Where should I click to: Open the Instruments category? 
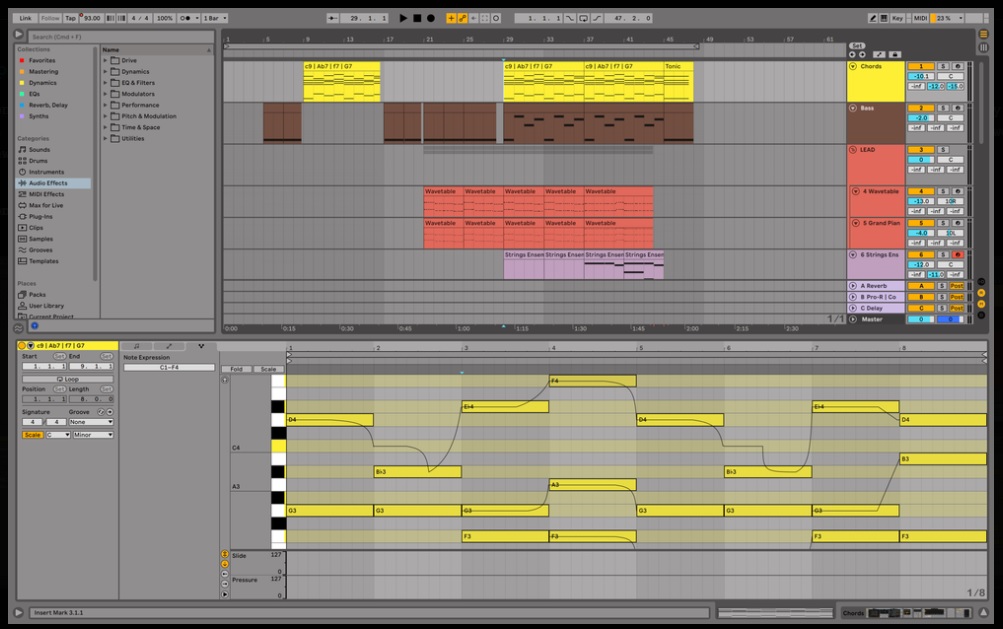46,172
